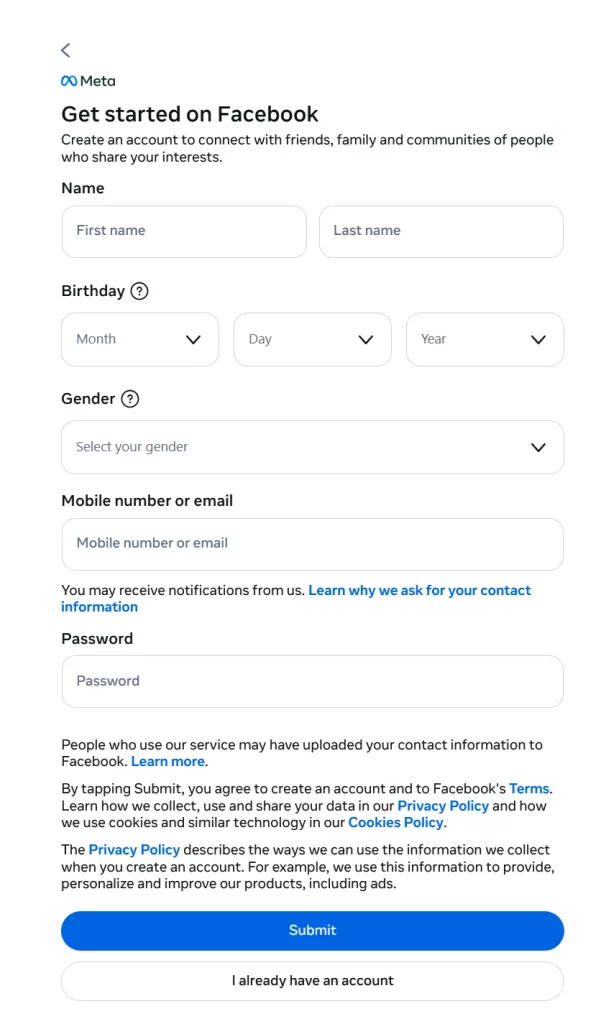Click the Privacy Policy link in last paragraph
This screenshot has width=614, height=1024.
click(134, 849)
